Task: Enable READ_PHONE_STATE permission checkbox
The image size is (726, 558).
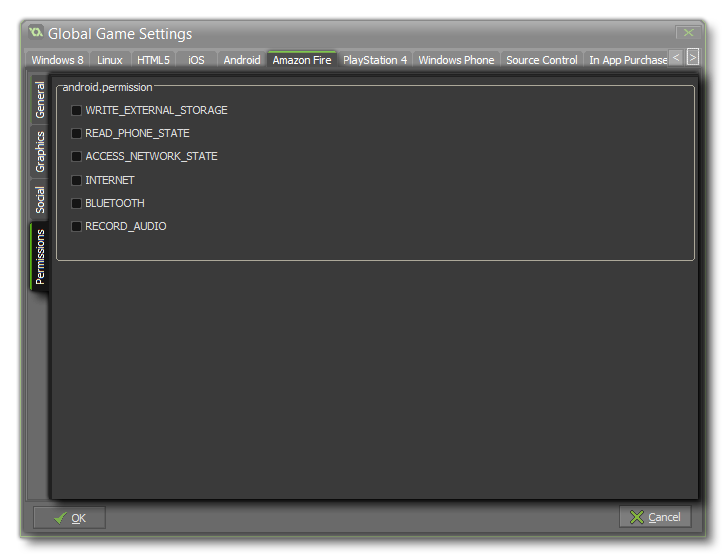Action: (76, 134)
